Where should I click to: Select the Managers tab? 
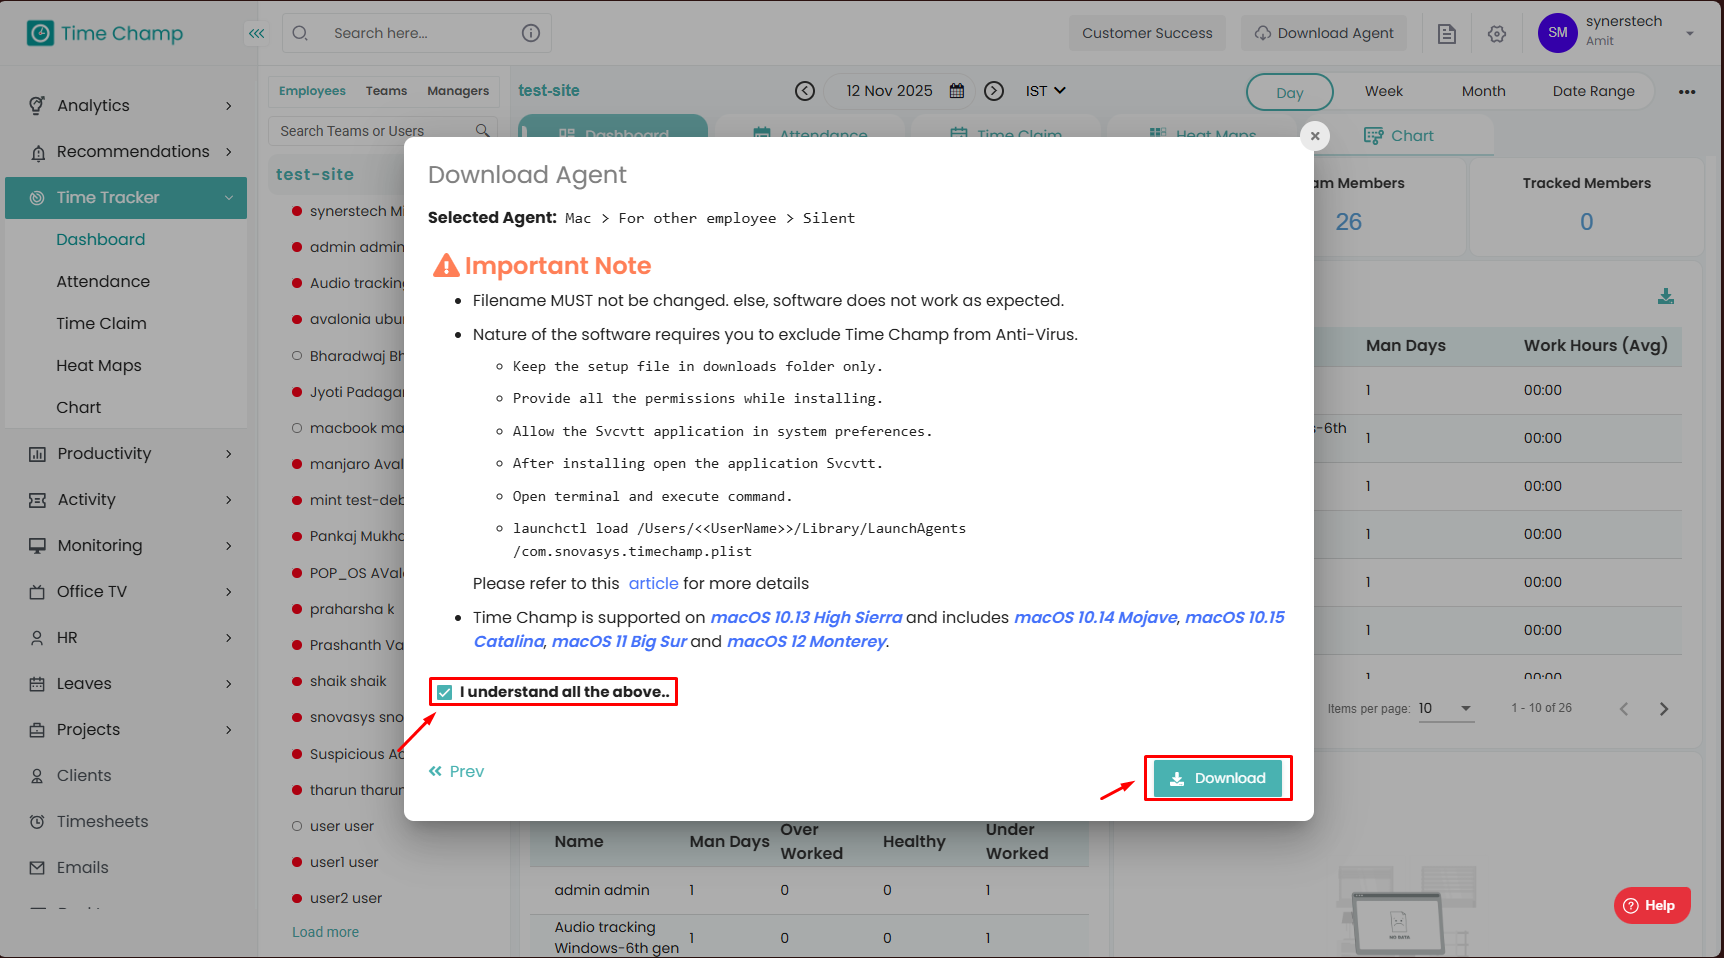pyautogui.click(x=458, y=91)
